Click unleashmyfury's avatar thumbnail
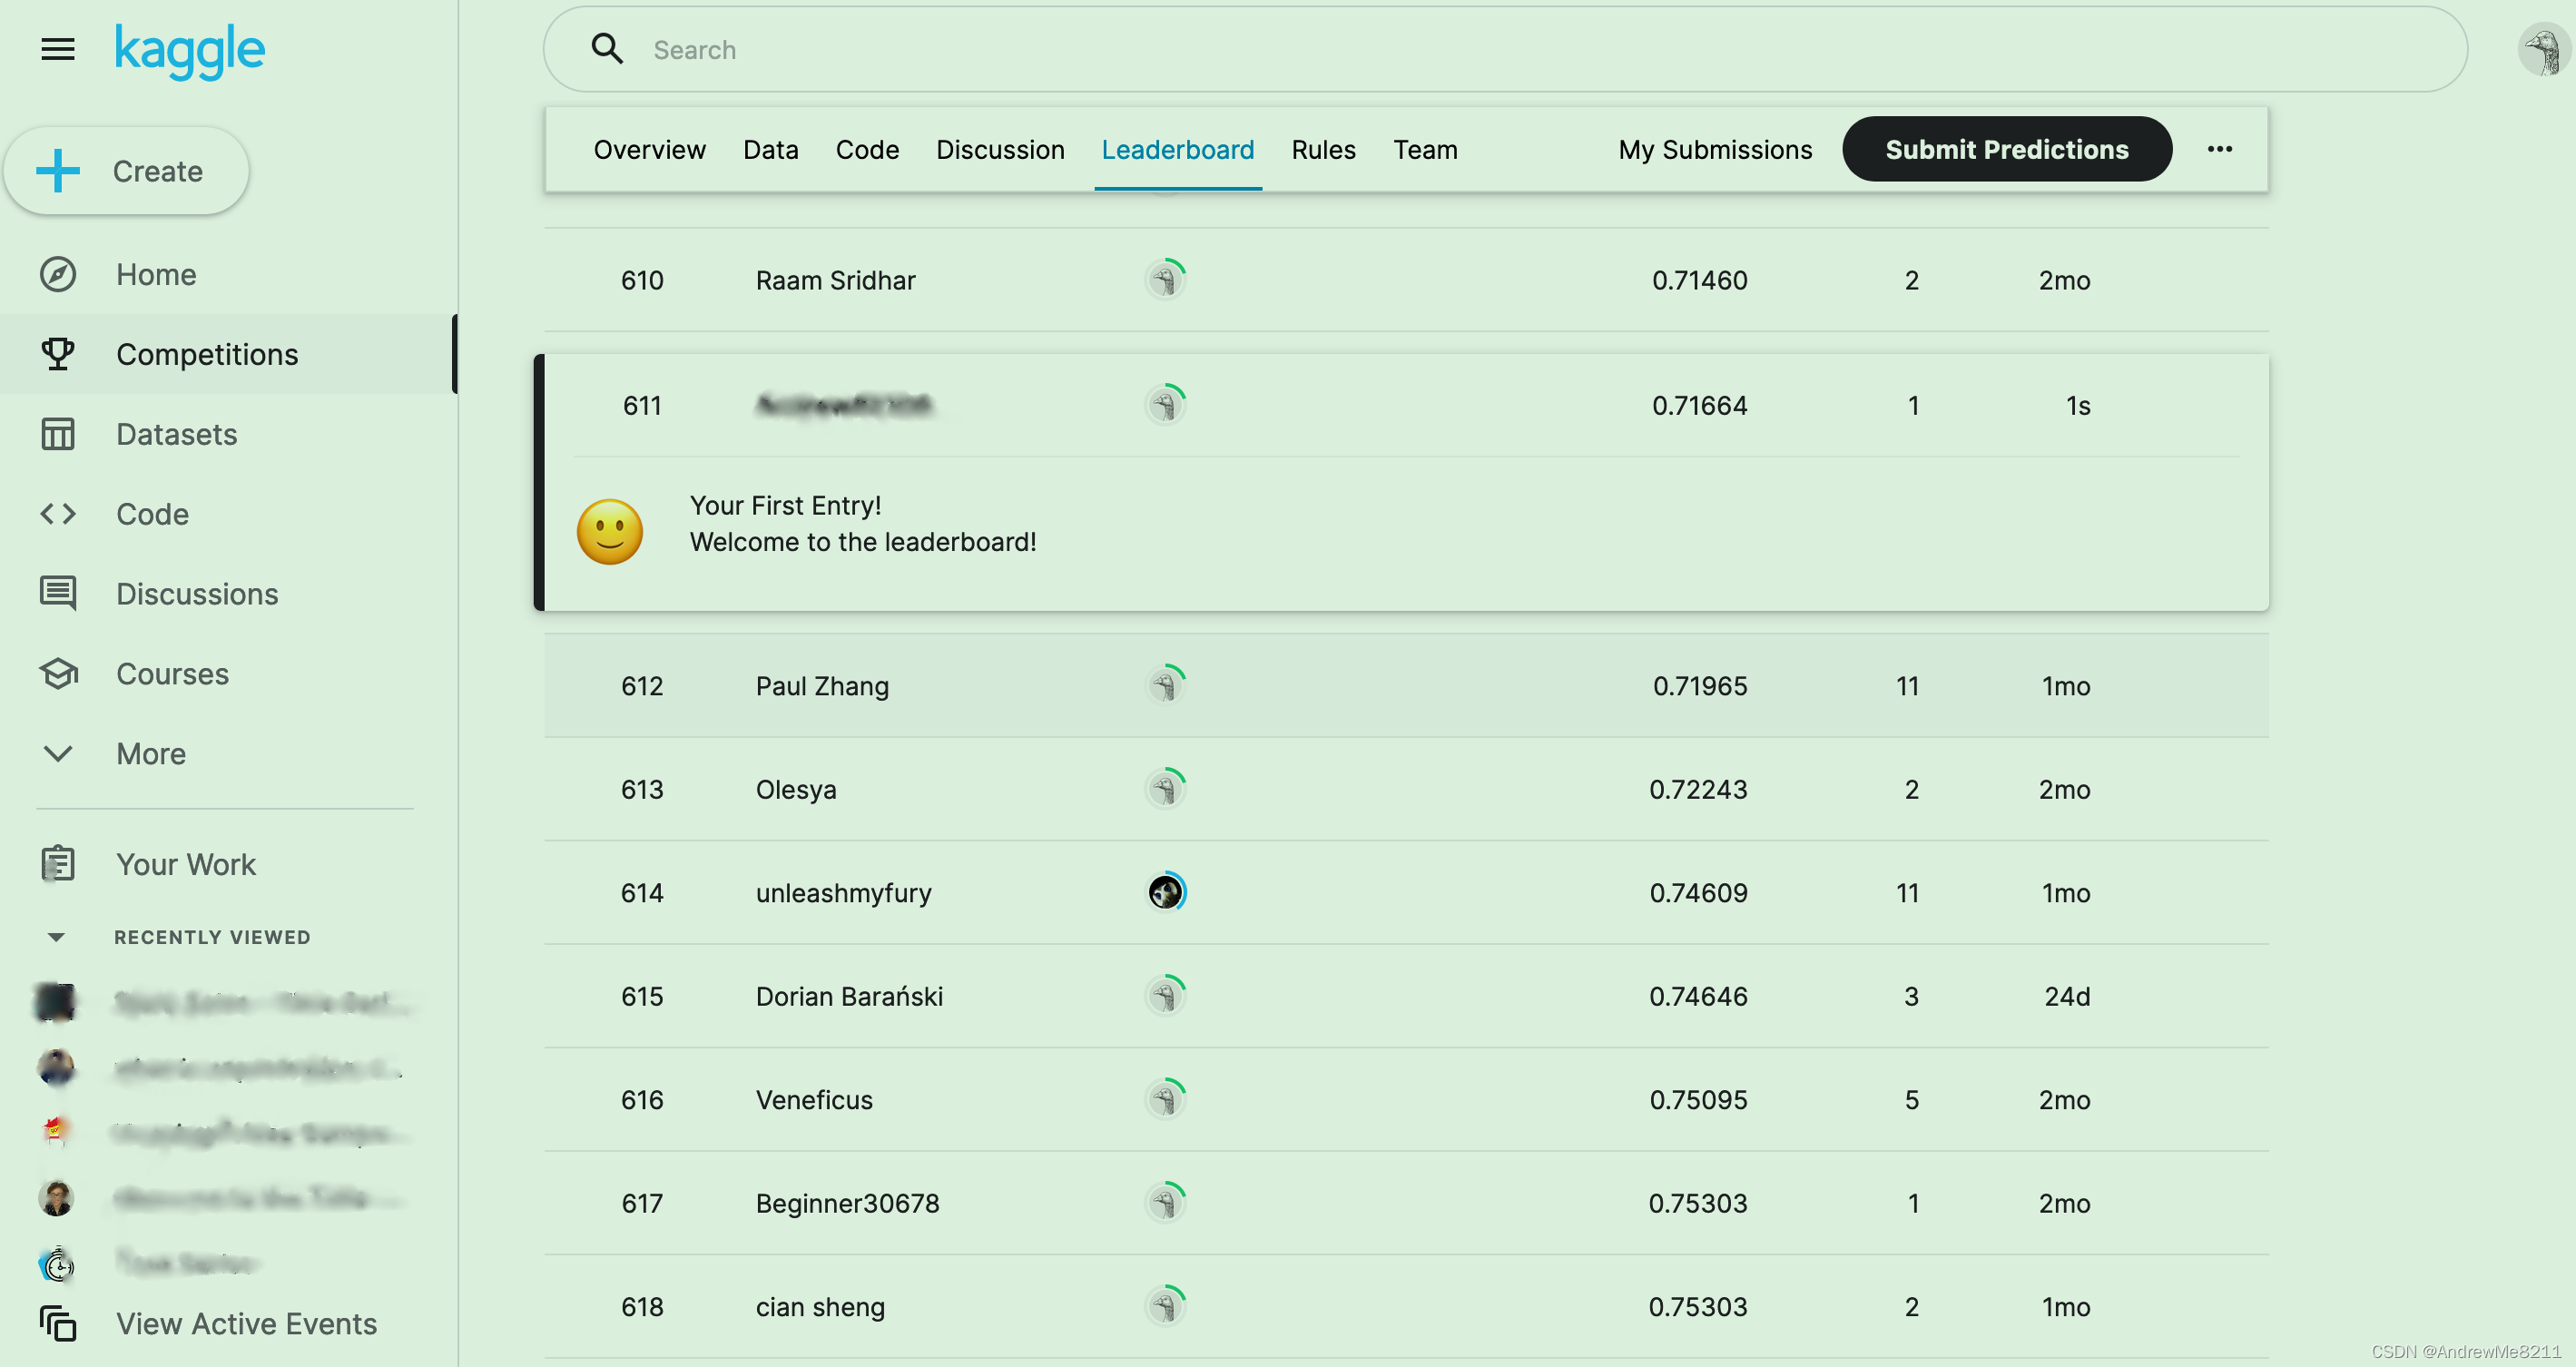The height and width of the screenshot is (1367, 2576). coord(1165,892)
